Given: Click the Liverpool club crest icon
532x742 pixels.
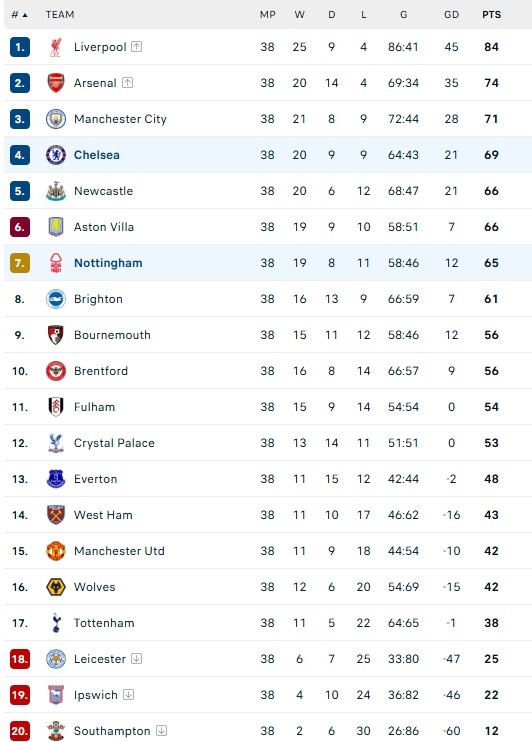Looking at the screenshot, I should click(x=56, y=47).
